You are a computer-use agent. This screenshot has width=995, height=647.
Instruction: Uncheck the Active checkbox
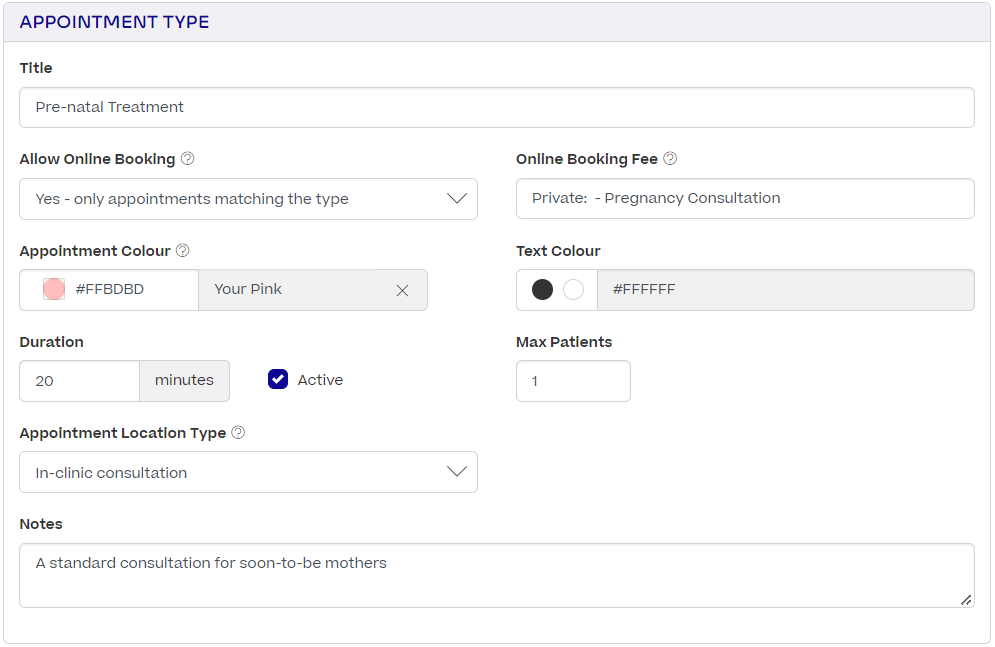click(277, 379)
